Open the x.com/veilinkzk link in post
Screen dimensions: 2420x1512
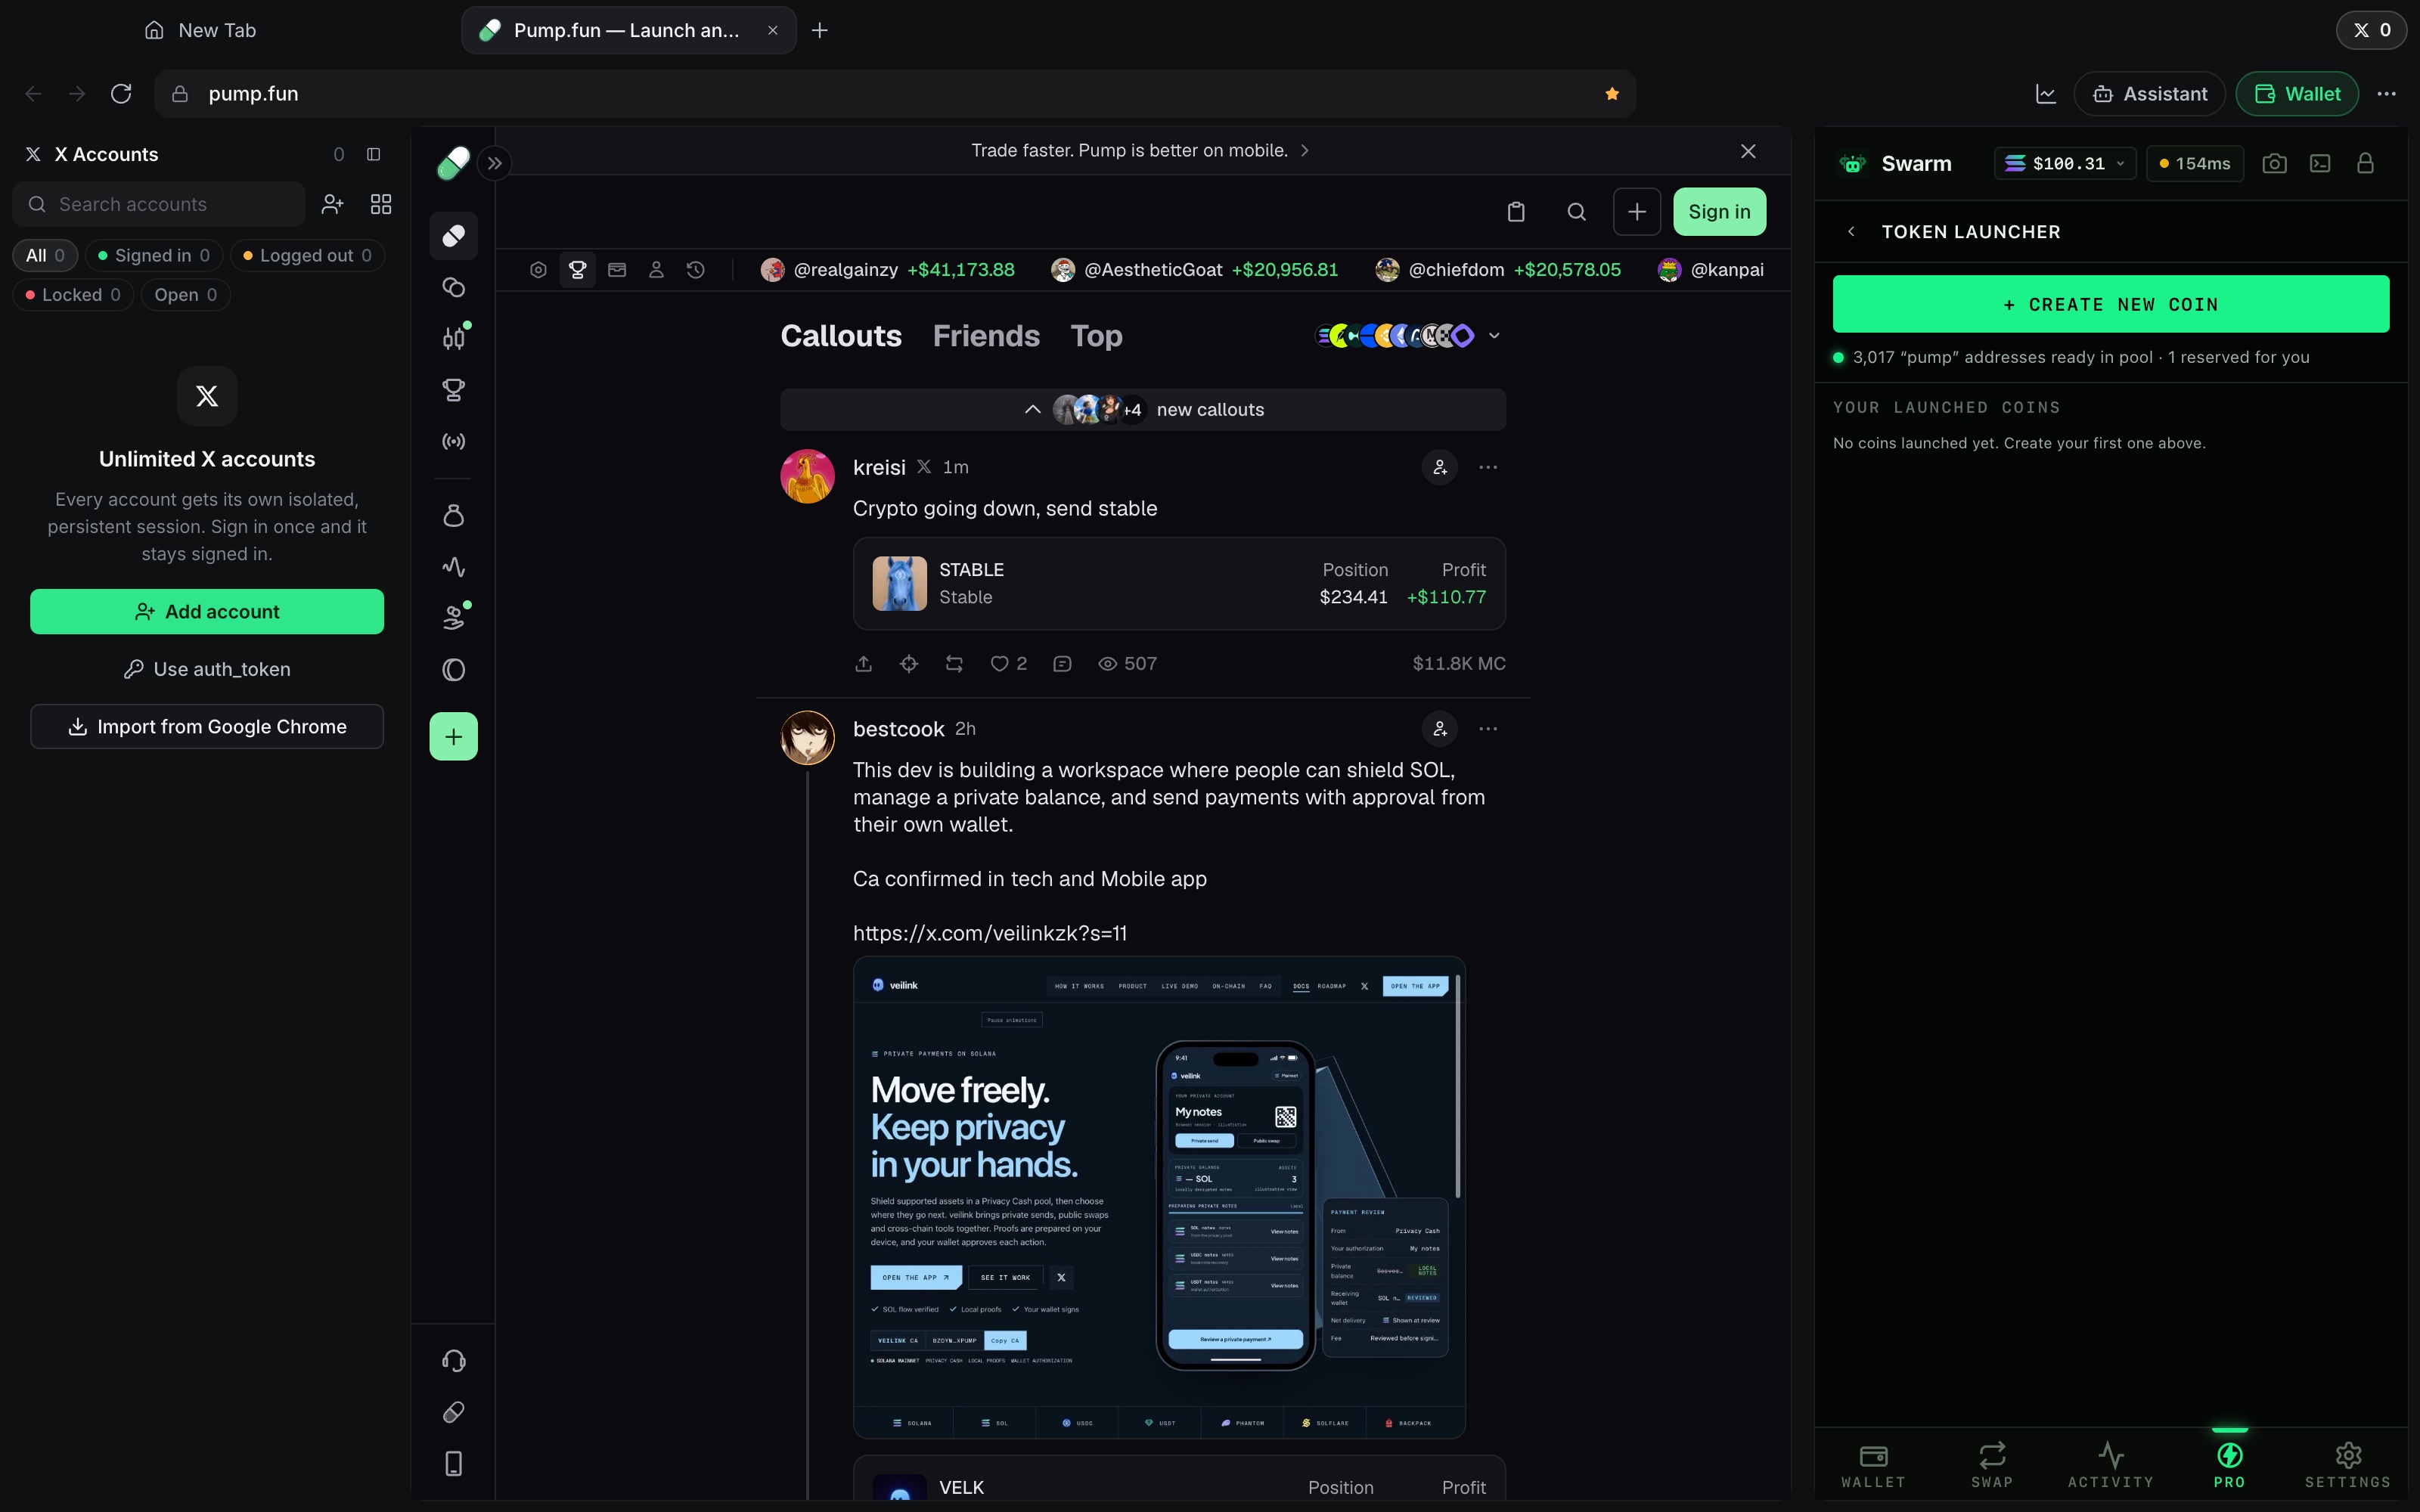[x=989, y=933]
